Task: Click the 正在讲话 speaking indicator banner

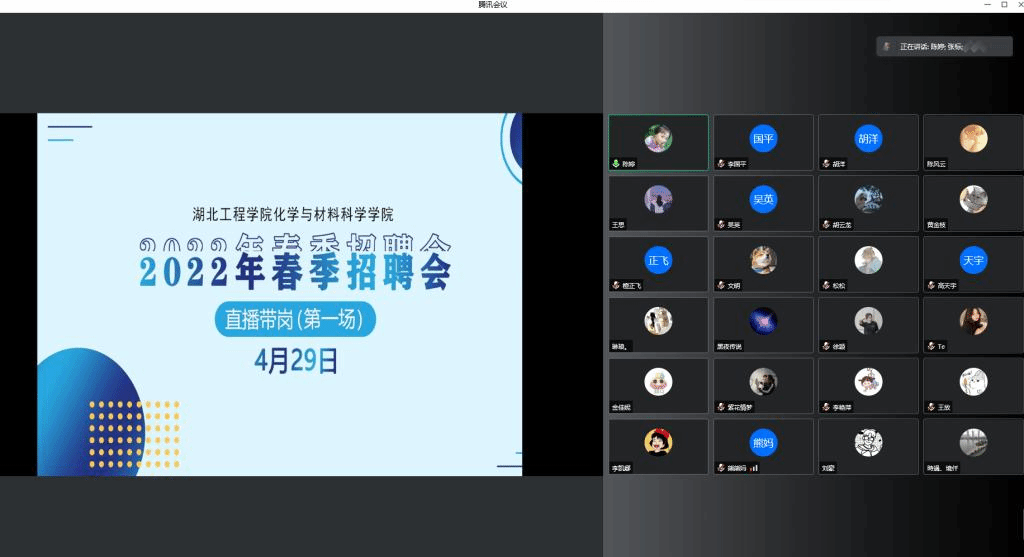Action: pos(943,47)
